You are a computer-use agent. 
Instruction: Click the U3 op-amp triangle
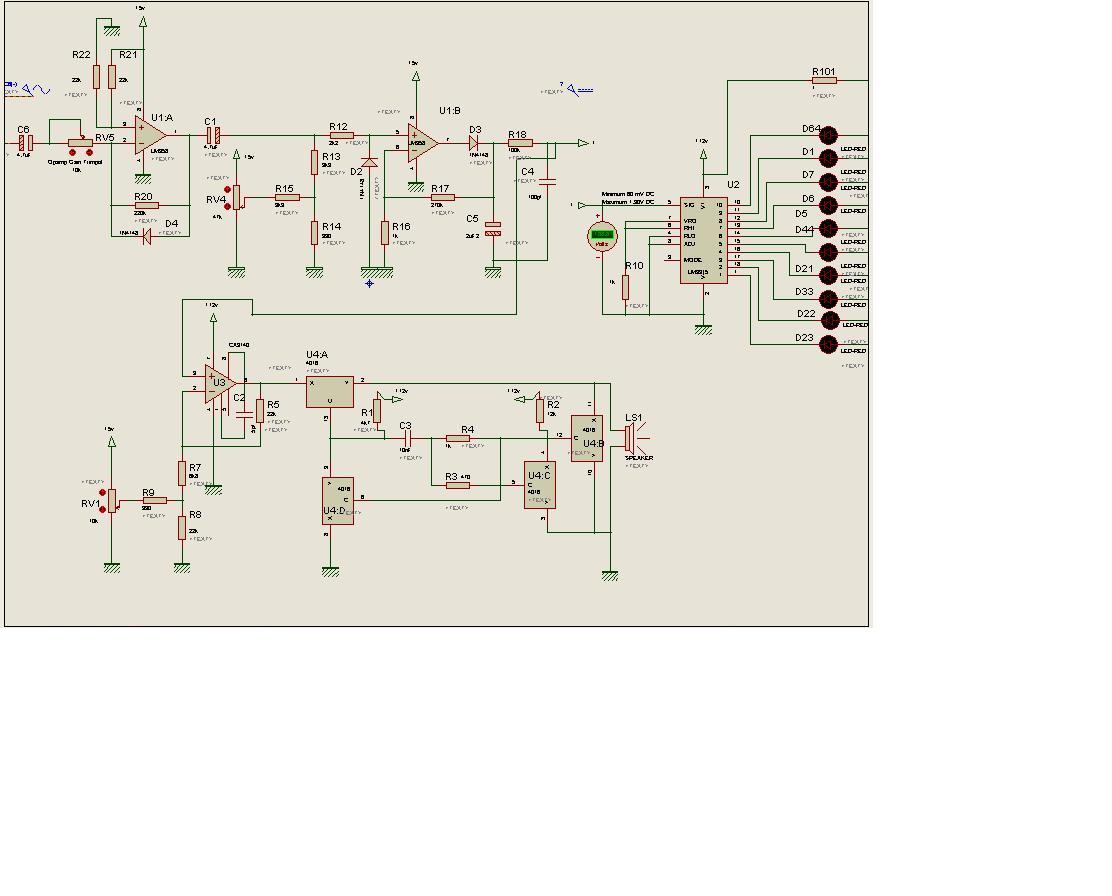pyautogui.click(x=220, y=383)
